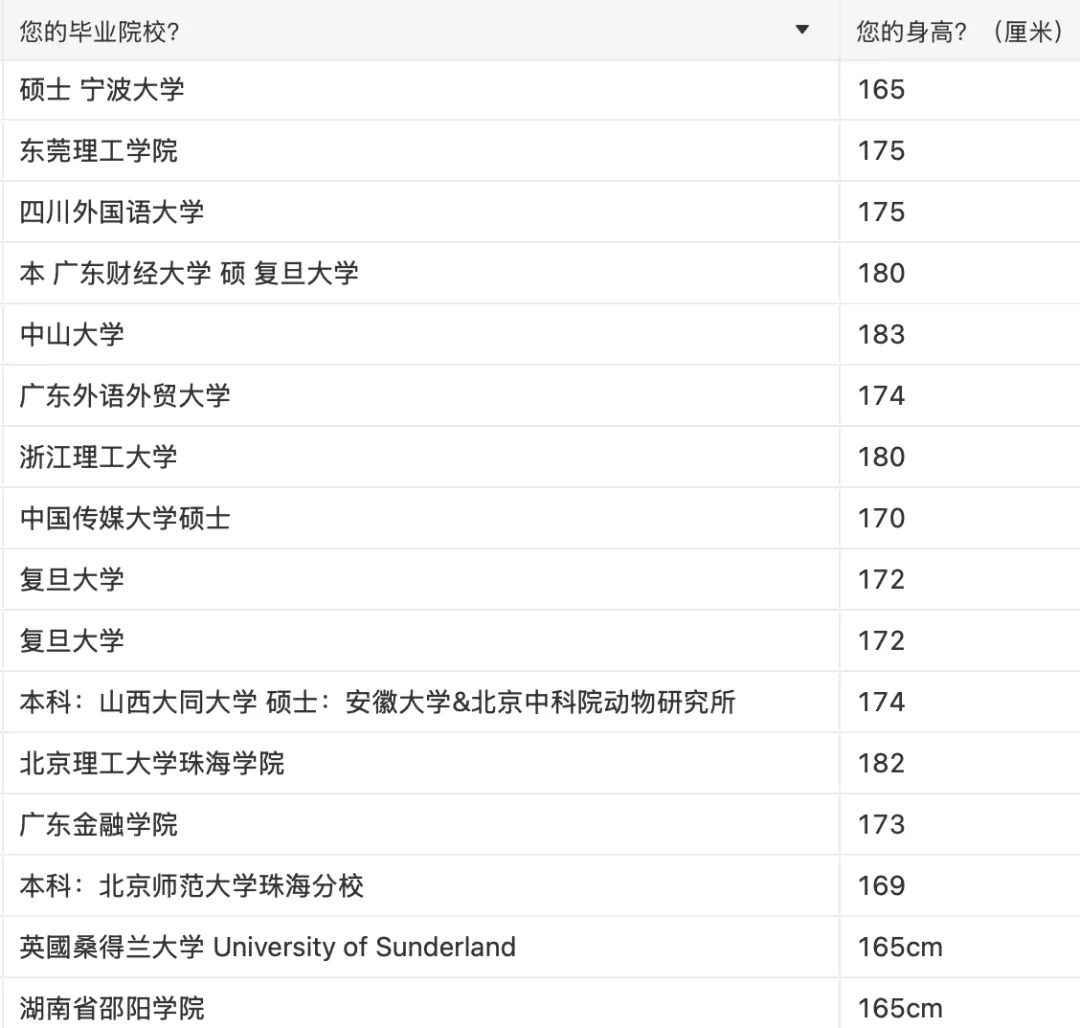This screenshot has height=1028, width=1080.
Task: Click the 您的身高?(厘米) column header
Action: (x=960, y=30)
